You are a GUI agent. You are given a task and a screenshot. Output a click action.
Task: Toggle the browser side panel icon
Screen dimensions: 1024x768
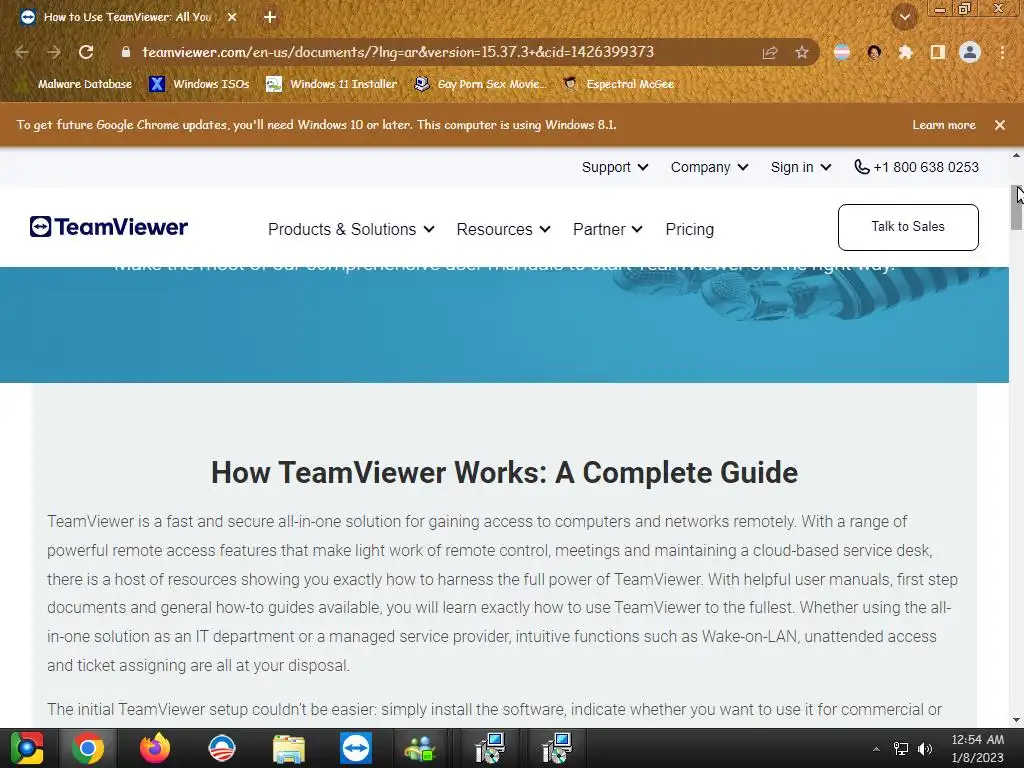(938, 52)
